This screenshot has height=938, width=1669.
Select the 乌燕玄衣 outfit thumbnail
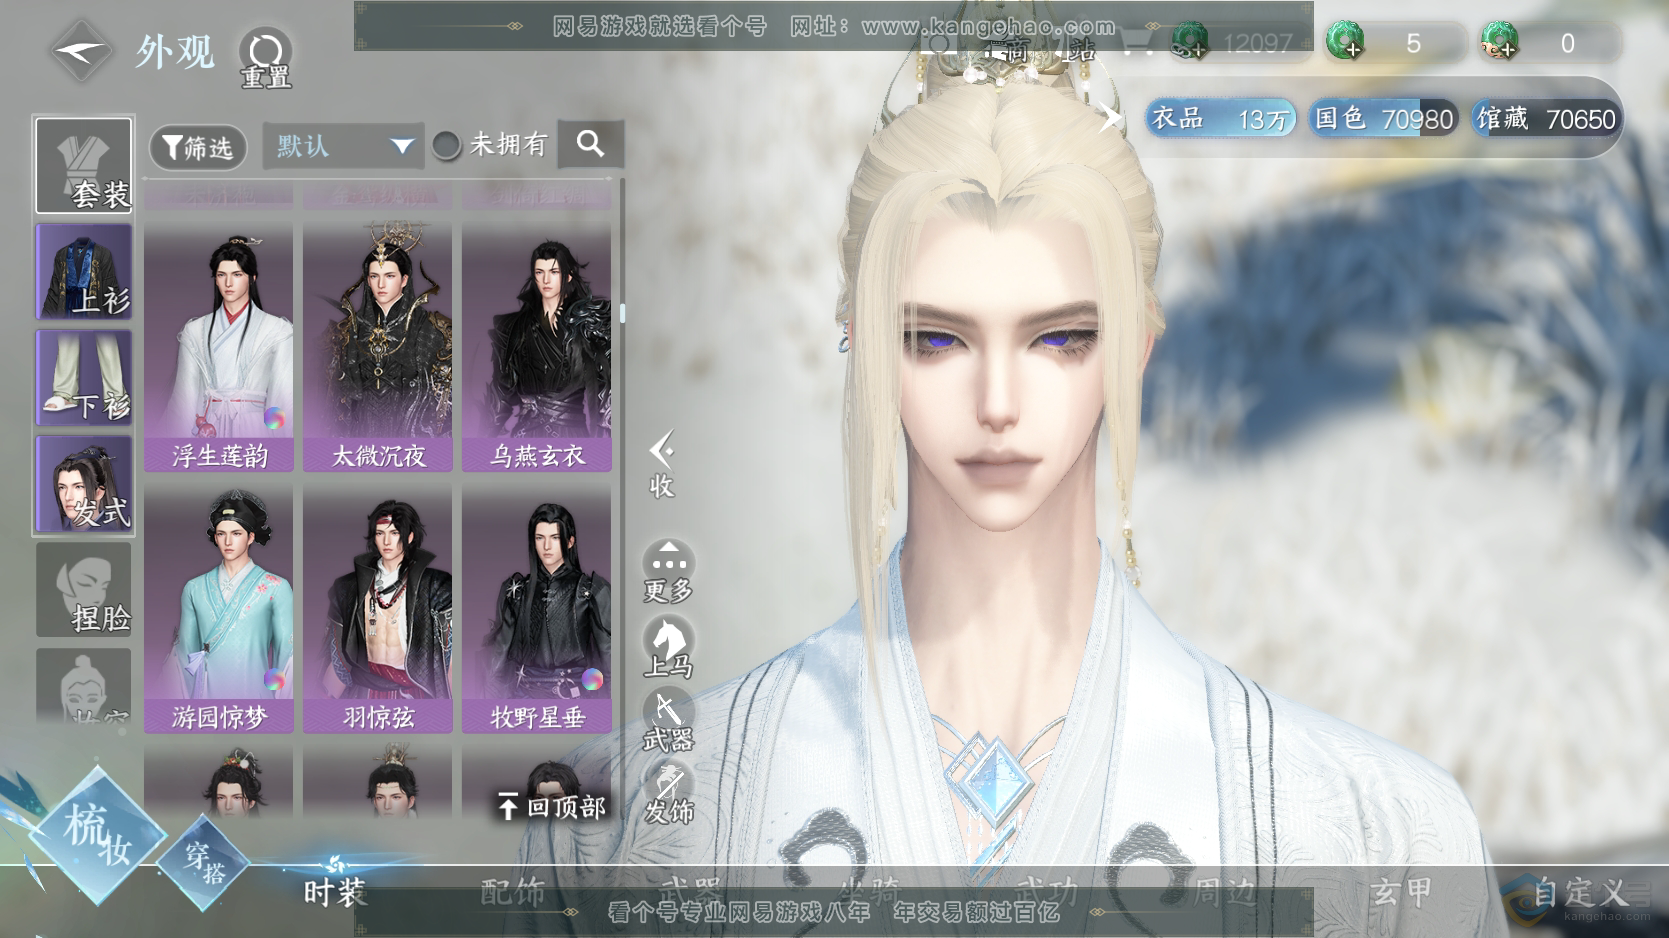pyautogui.click(x=537, y=347)
